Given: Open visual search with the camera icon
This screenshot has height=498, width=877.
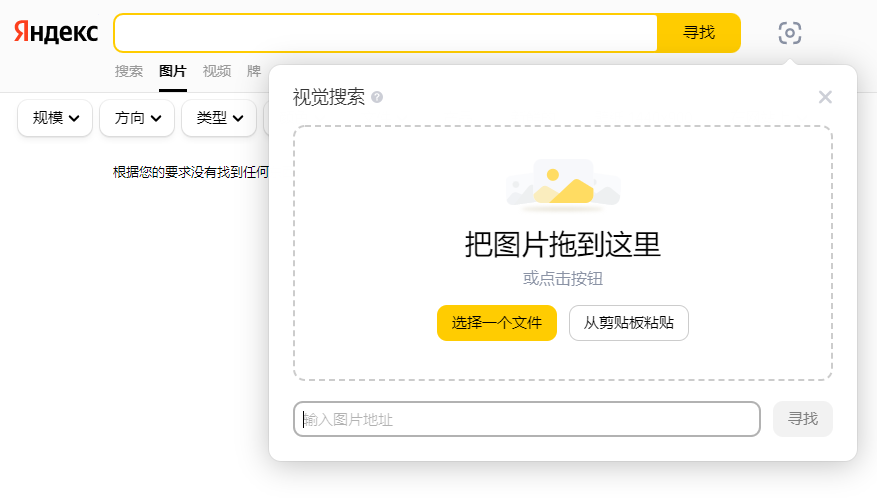Looking at the screenshot, I should click(789, 33).
